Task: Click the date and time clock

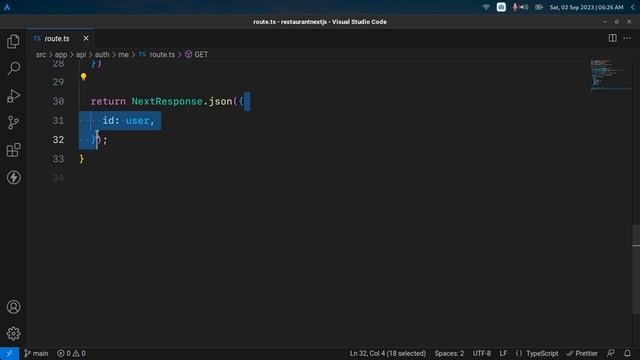Action: coord(586,7)
